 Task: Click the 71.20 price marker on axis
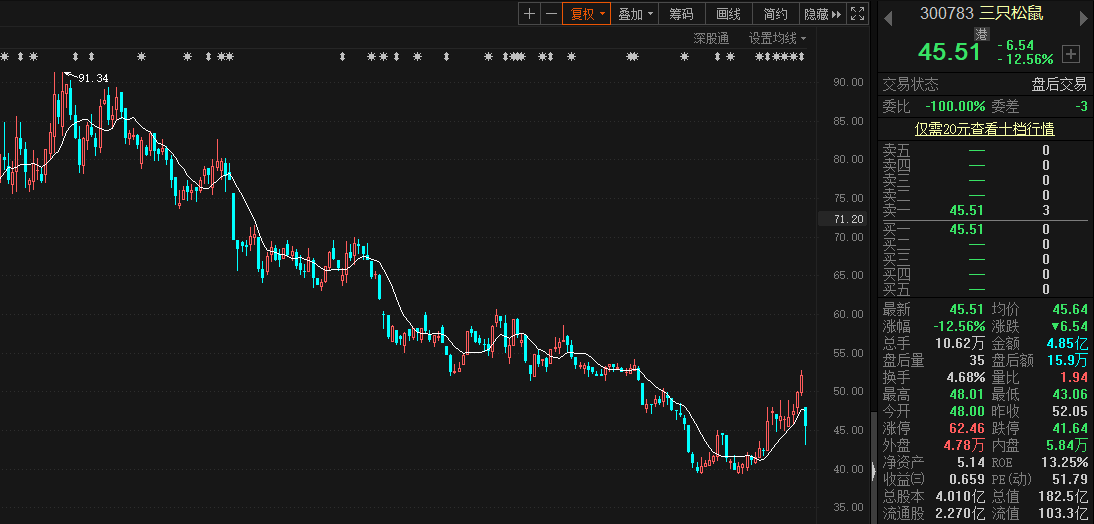(x=847, y=219)
